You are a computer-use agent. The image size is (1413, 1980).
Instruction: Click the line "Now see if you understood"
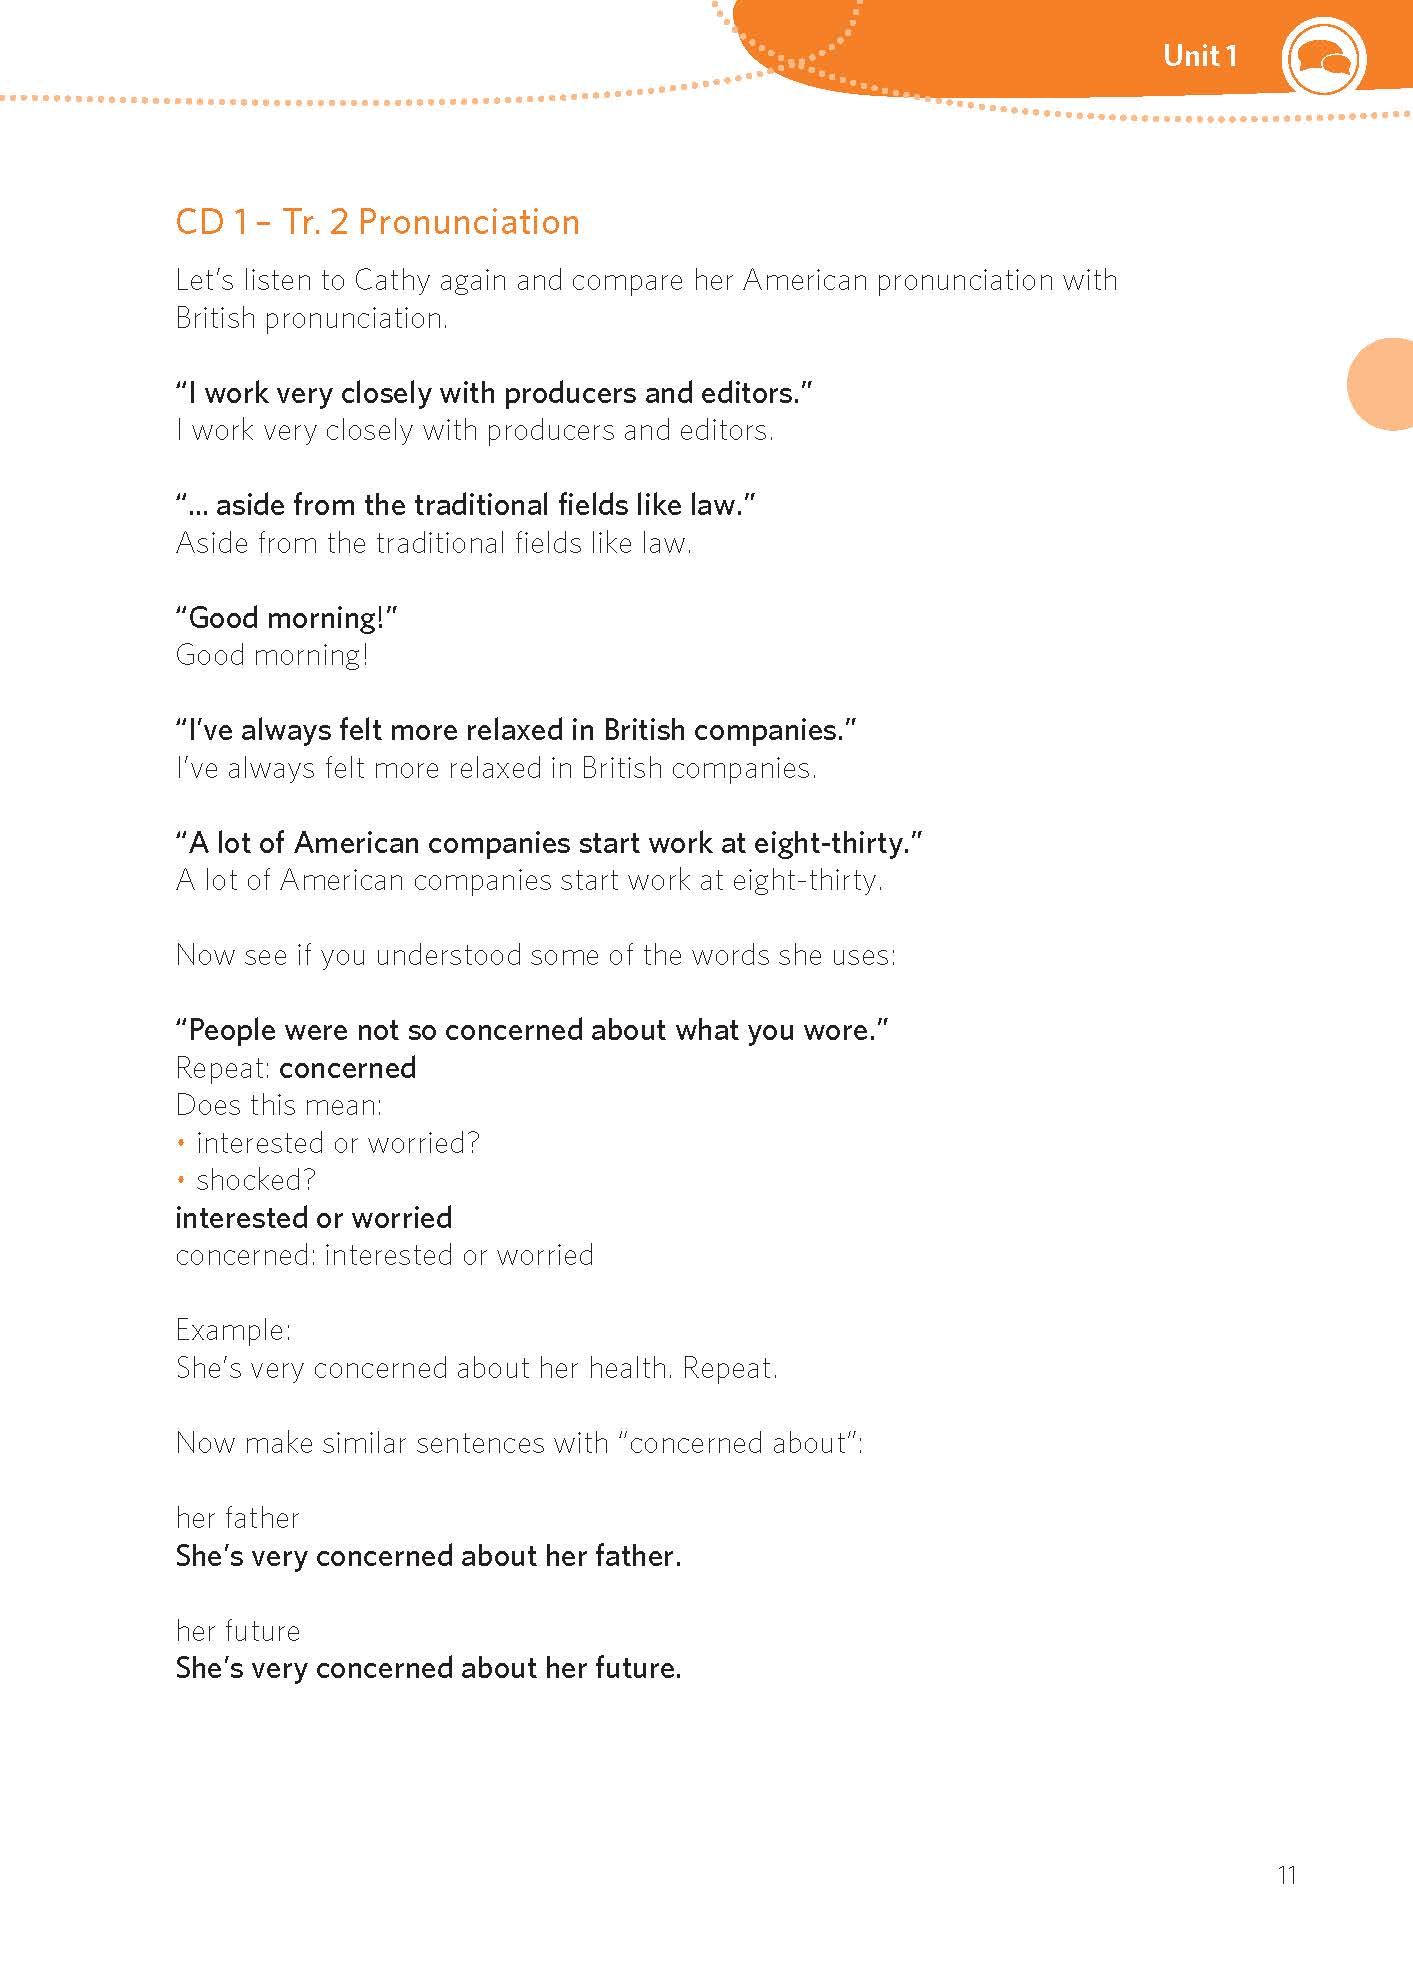[x=535, y=955]
